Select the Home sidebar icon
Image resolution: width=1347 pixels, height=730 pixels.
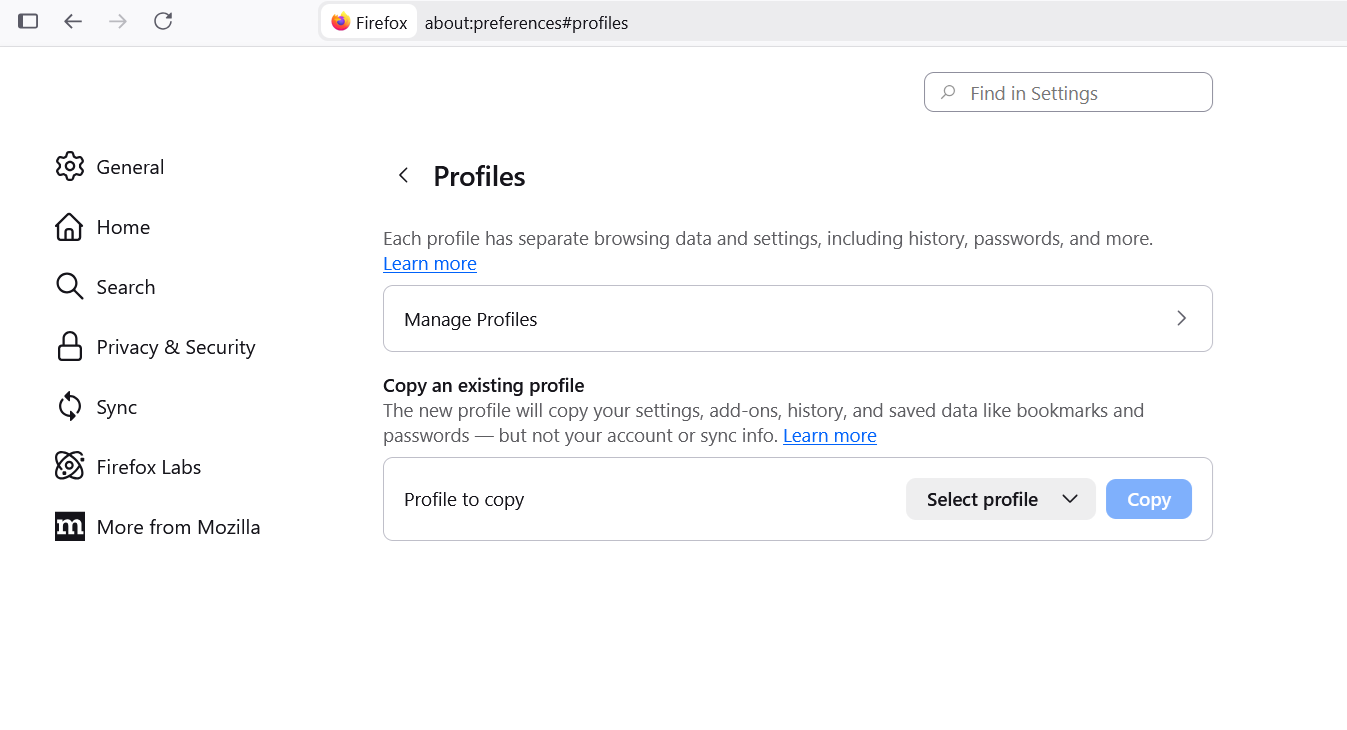(x=70, y=226)
